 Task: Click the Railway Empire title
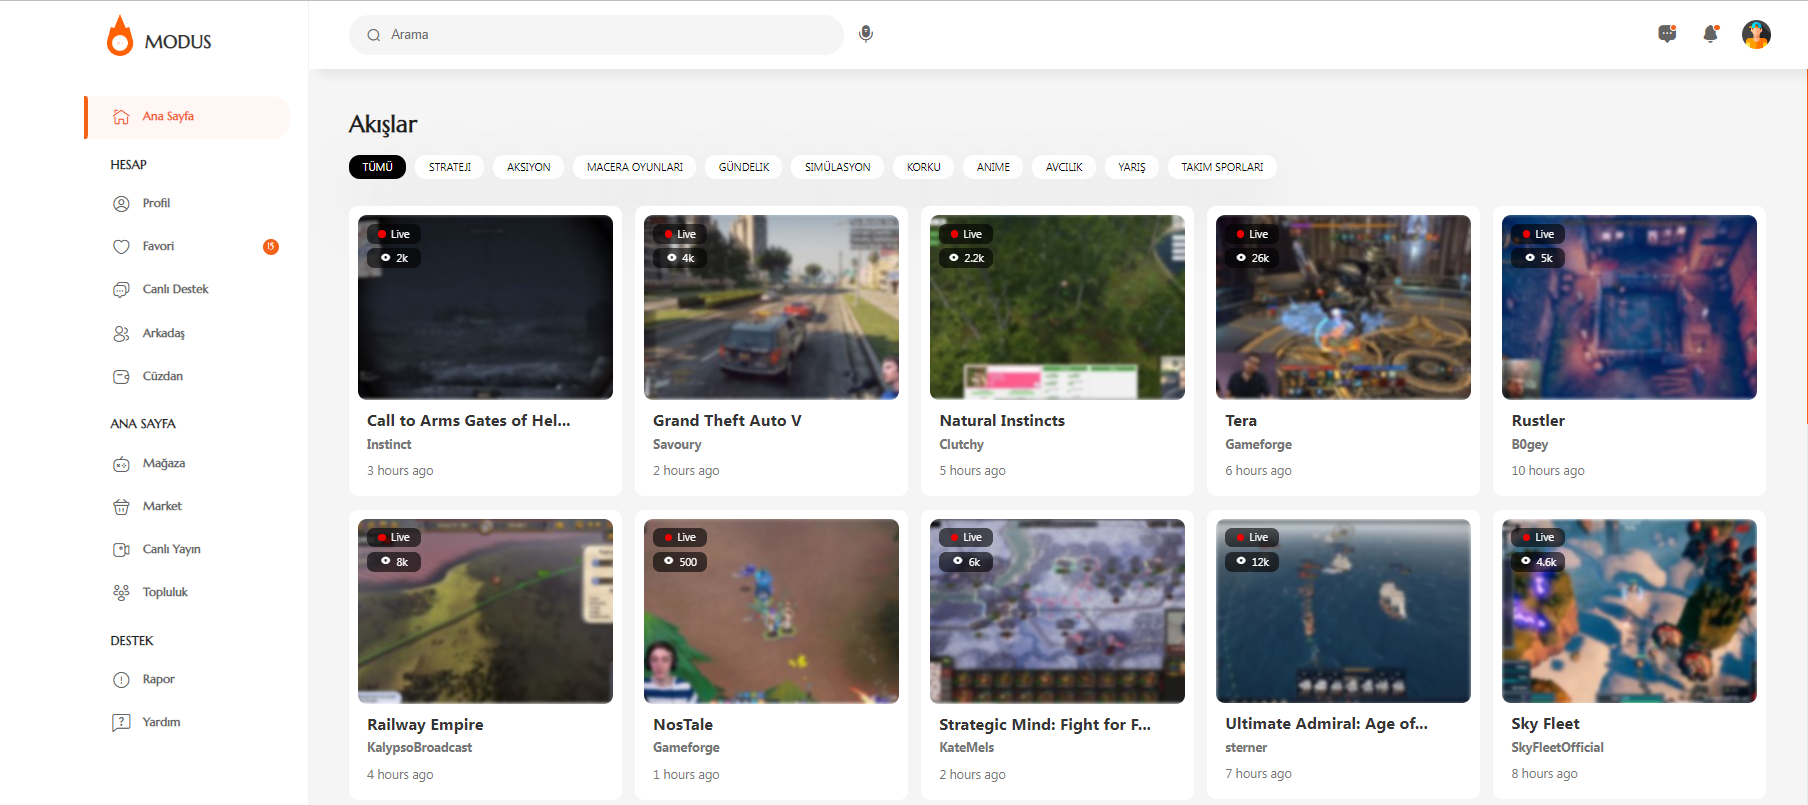[x=425, y=725]
